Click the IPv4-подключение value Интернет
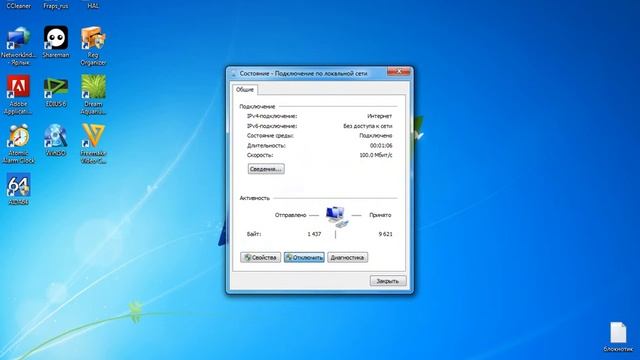This screenshot has width=640, height=360. coord(380,116)
